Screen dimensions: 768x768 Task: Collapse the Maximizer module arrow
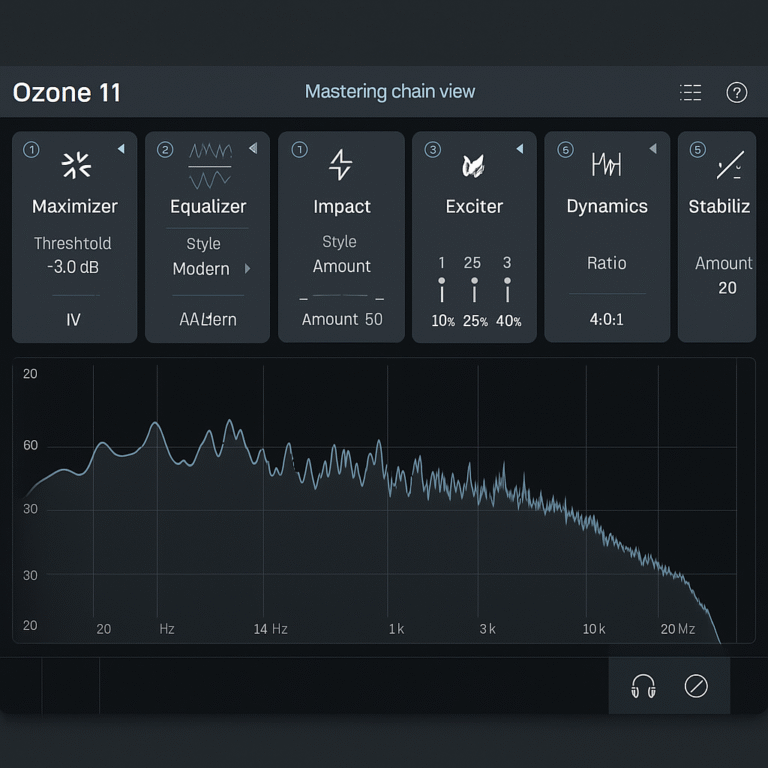point(121,148)
